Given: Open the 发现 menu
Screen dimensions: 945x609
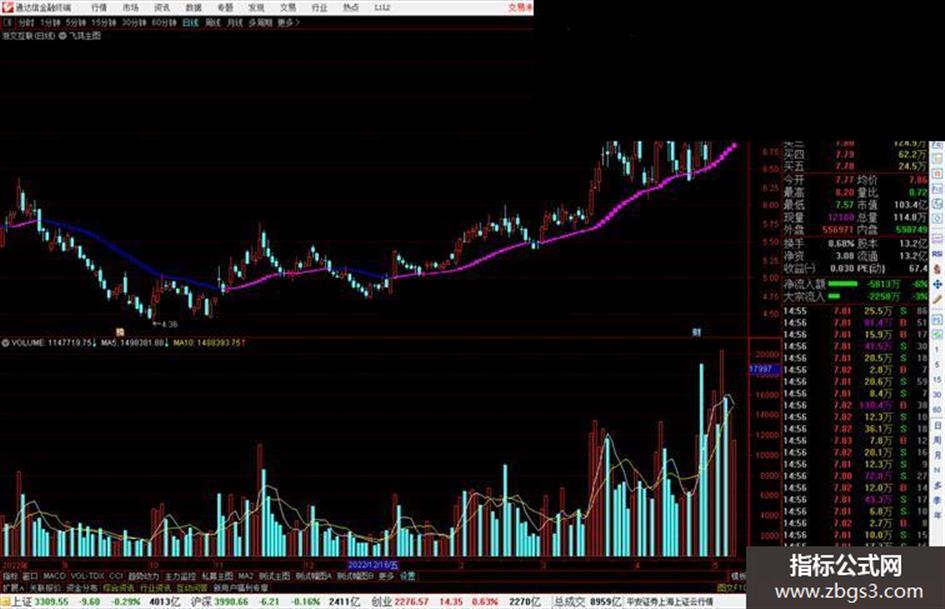Looking at the screenshot, I should [256, 7].
